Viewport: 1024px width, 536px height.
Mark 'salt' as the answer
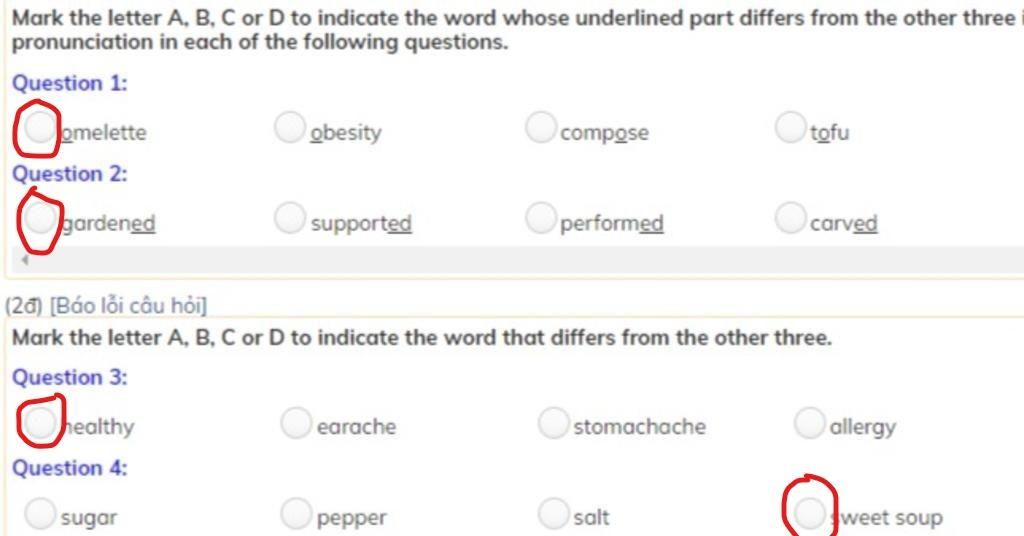[x=553, y=513]
